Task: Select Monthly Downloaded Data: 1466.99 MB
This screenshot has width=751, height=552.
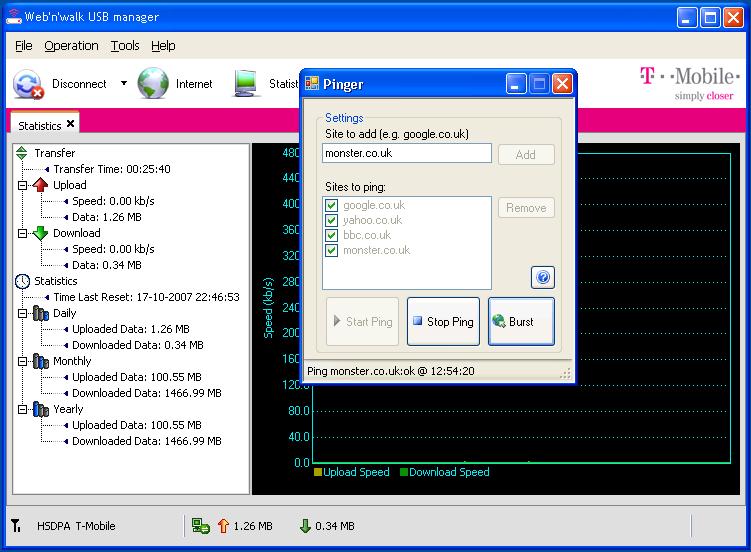Action: (147, 393)
